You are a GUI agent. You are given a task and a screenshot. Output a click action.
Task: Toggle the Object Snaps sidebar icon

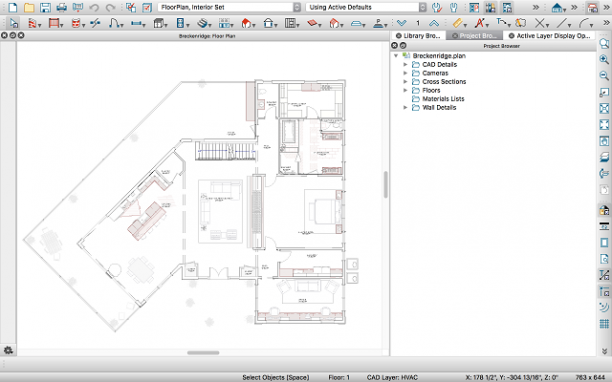pyautogui.click(x=604, y=291)
